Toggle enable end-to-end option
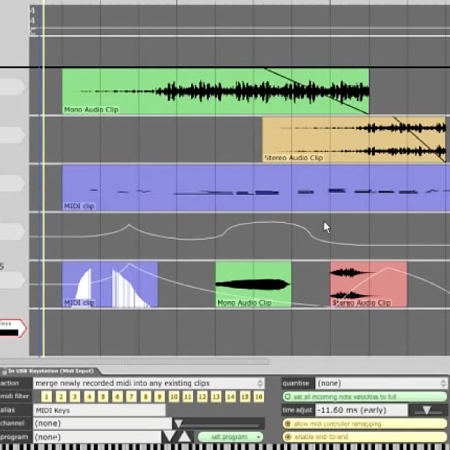The width and height of the screenshot is (450, 450). coord(365,437)
